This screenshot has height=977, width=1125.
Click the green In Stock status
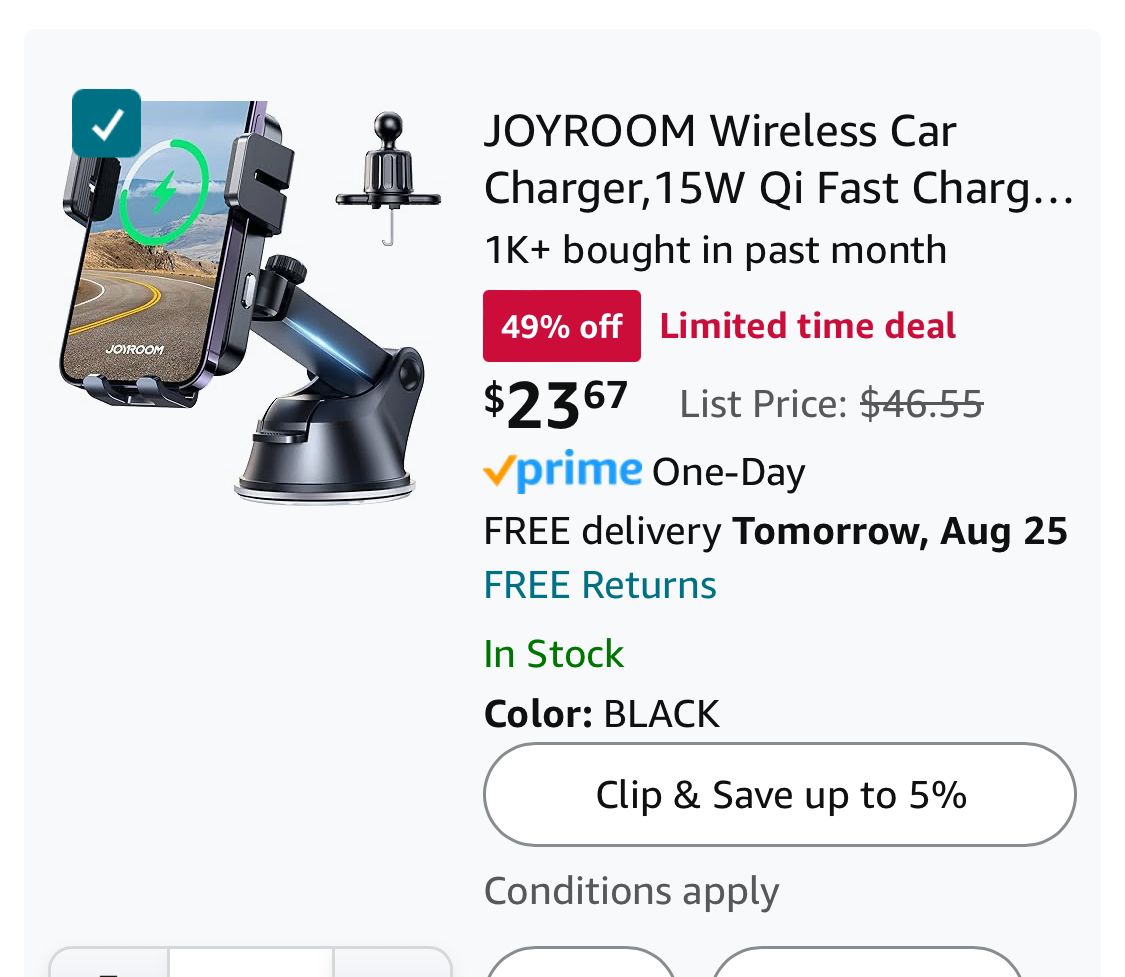(x=553, y=654)
